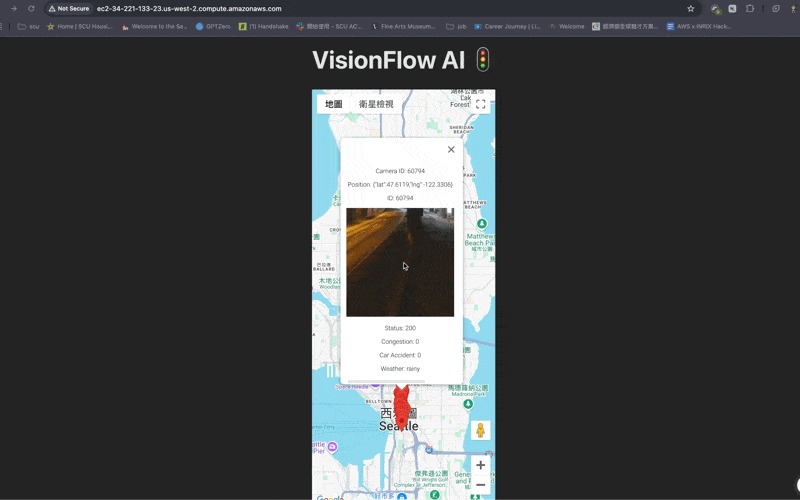Click the Status: 200 text
This screenshot has height=500, width=800.
pos(400,328)
